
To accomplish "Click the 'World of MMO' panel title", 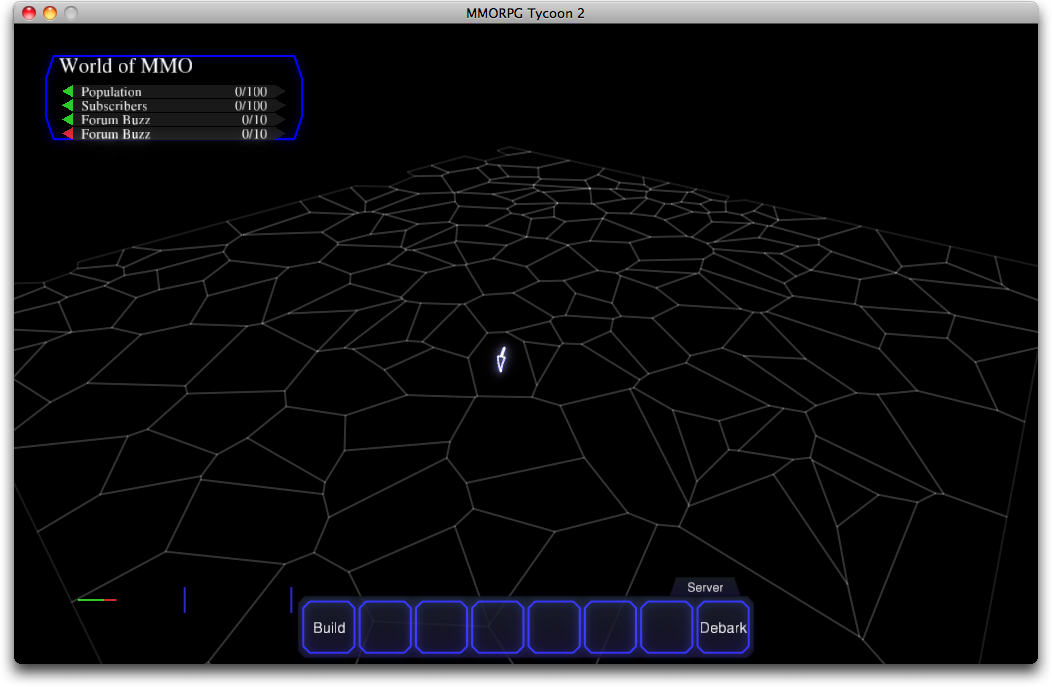I will pos(126,66).
